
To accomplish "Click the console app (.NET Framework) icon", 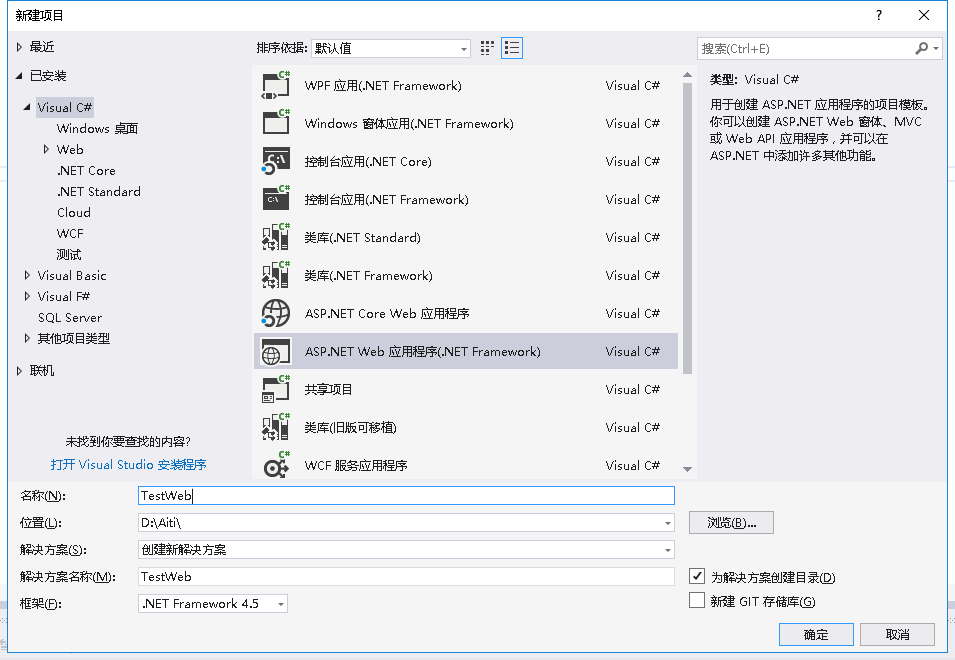I will tap(276, 199).
